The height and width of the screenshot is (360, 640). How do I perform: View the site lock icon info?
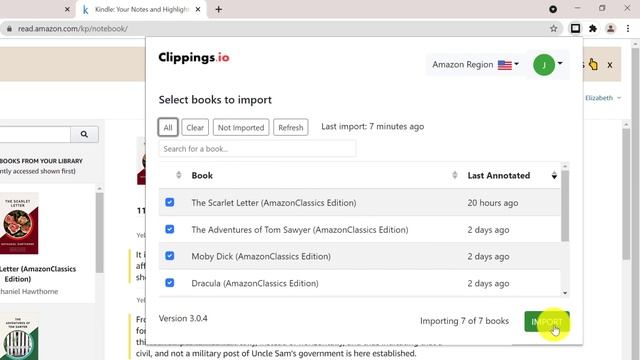point(9,29)
